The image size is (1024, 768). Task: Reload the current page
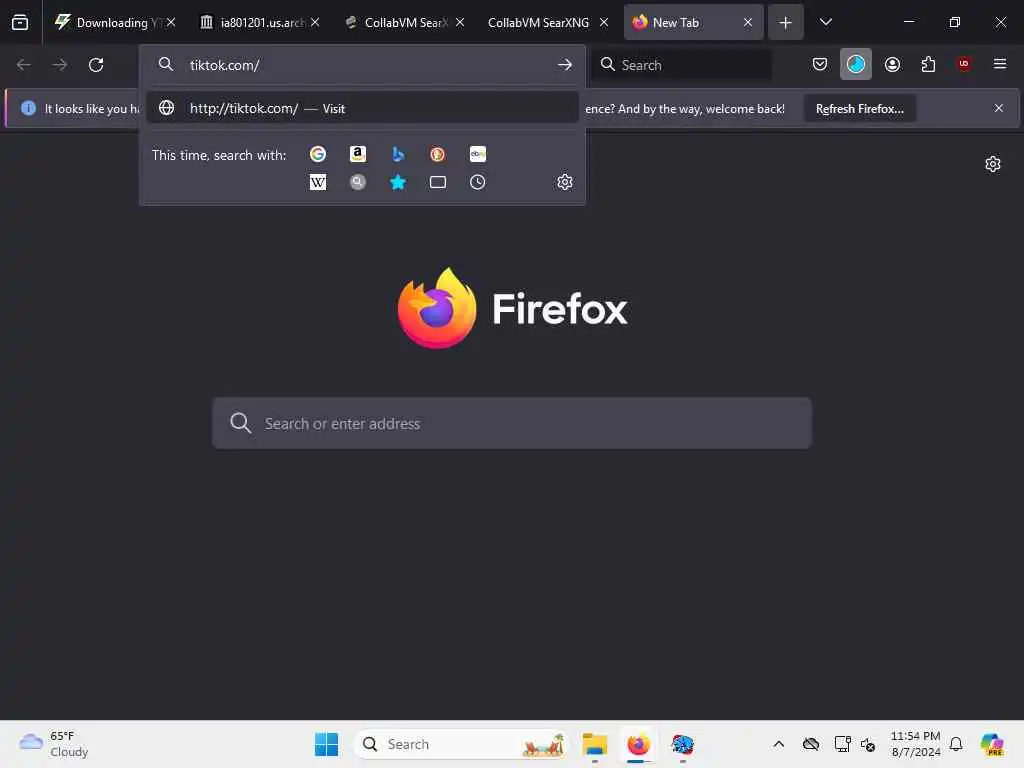click(96, 65)
